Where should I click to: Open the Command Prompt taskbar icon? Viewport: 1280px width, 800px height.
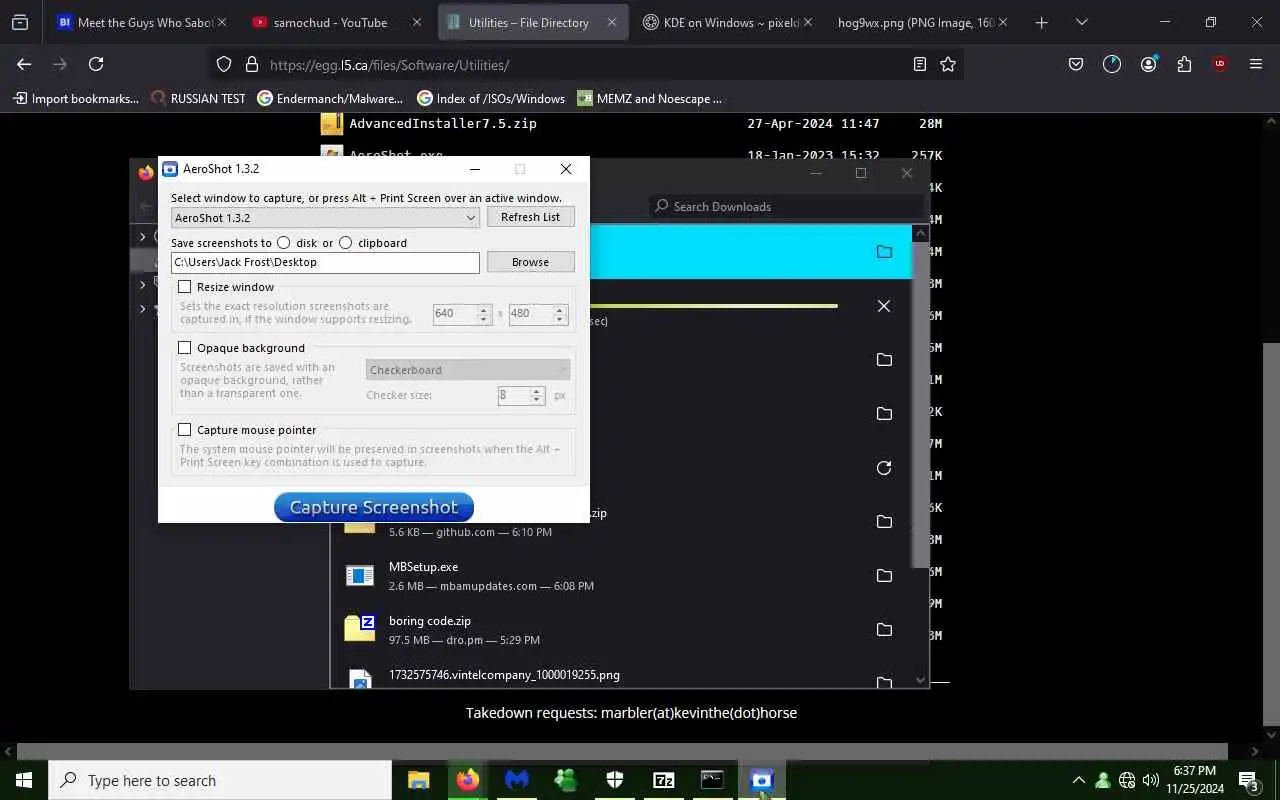click(712, 780)
